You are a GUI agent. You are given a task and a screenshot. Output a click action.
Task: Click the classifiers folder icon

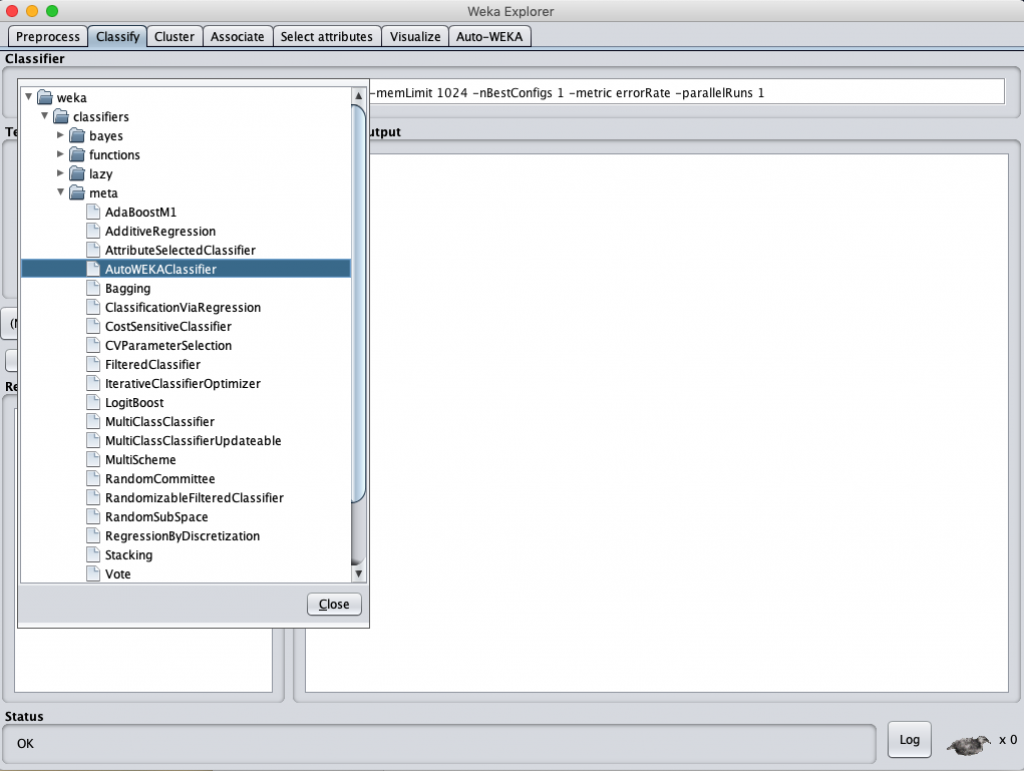pyautogui.click(x=61, y=116)
